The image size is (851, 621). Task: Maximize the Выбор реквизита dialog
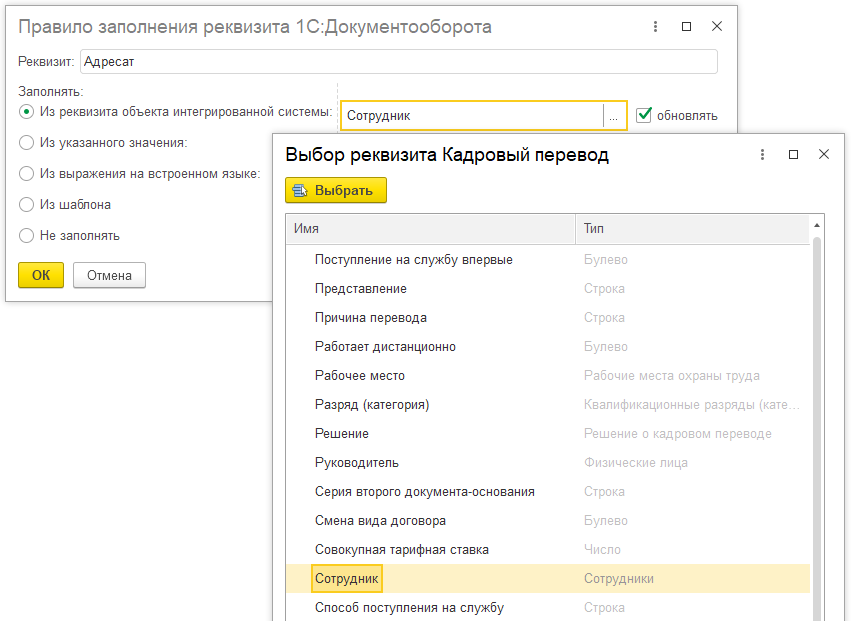point(794,155)
